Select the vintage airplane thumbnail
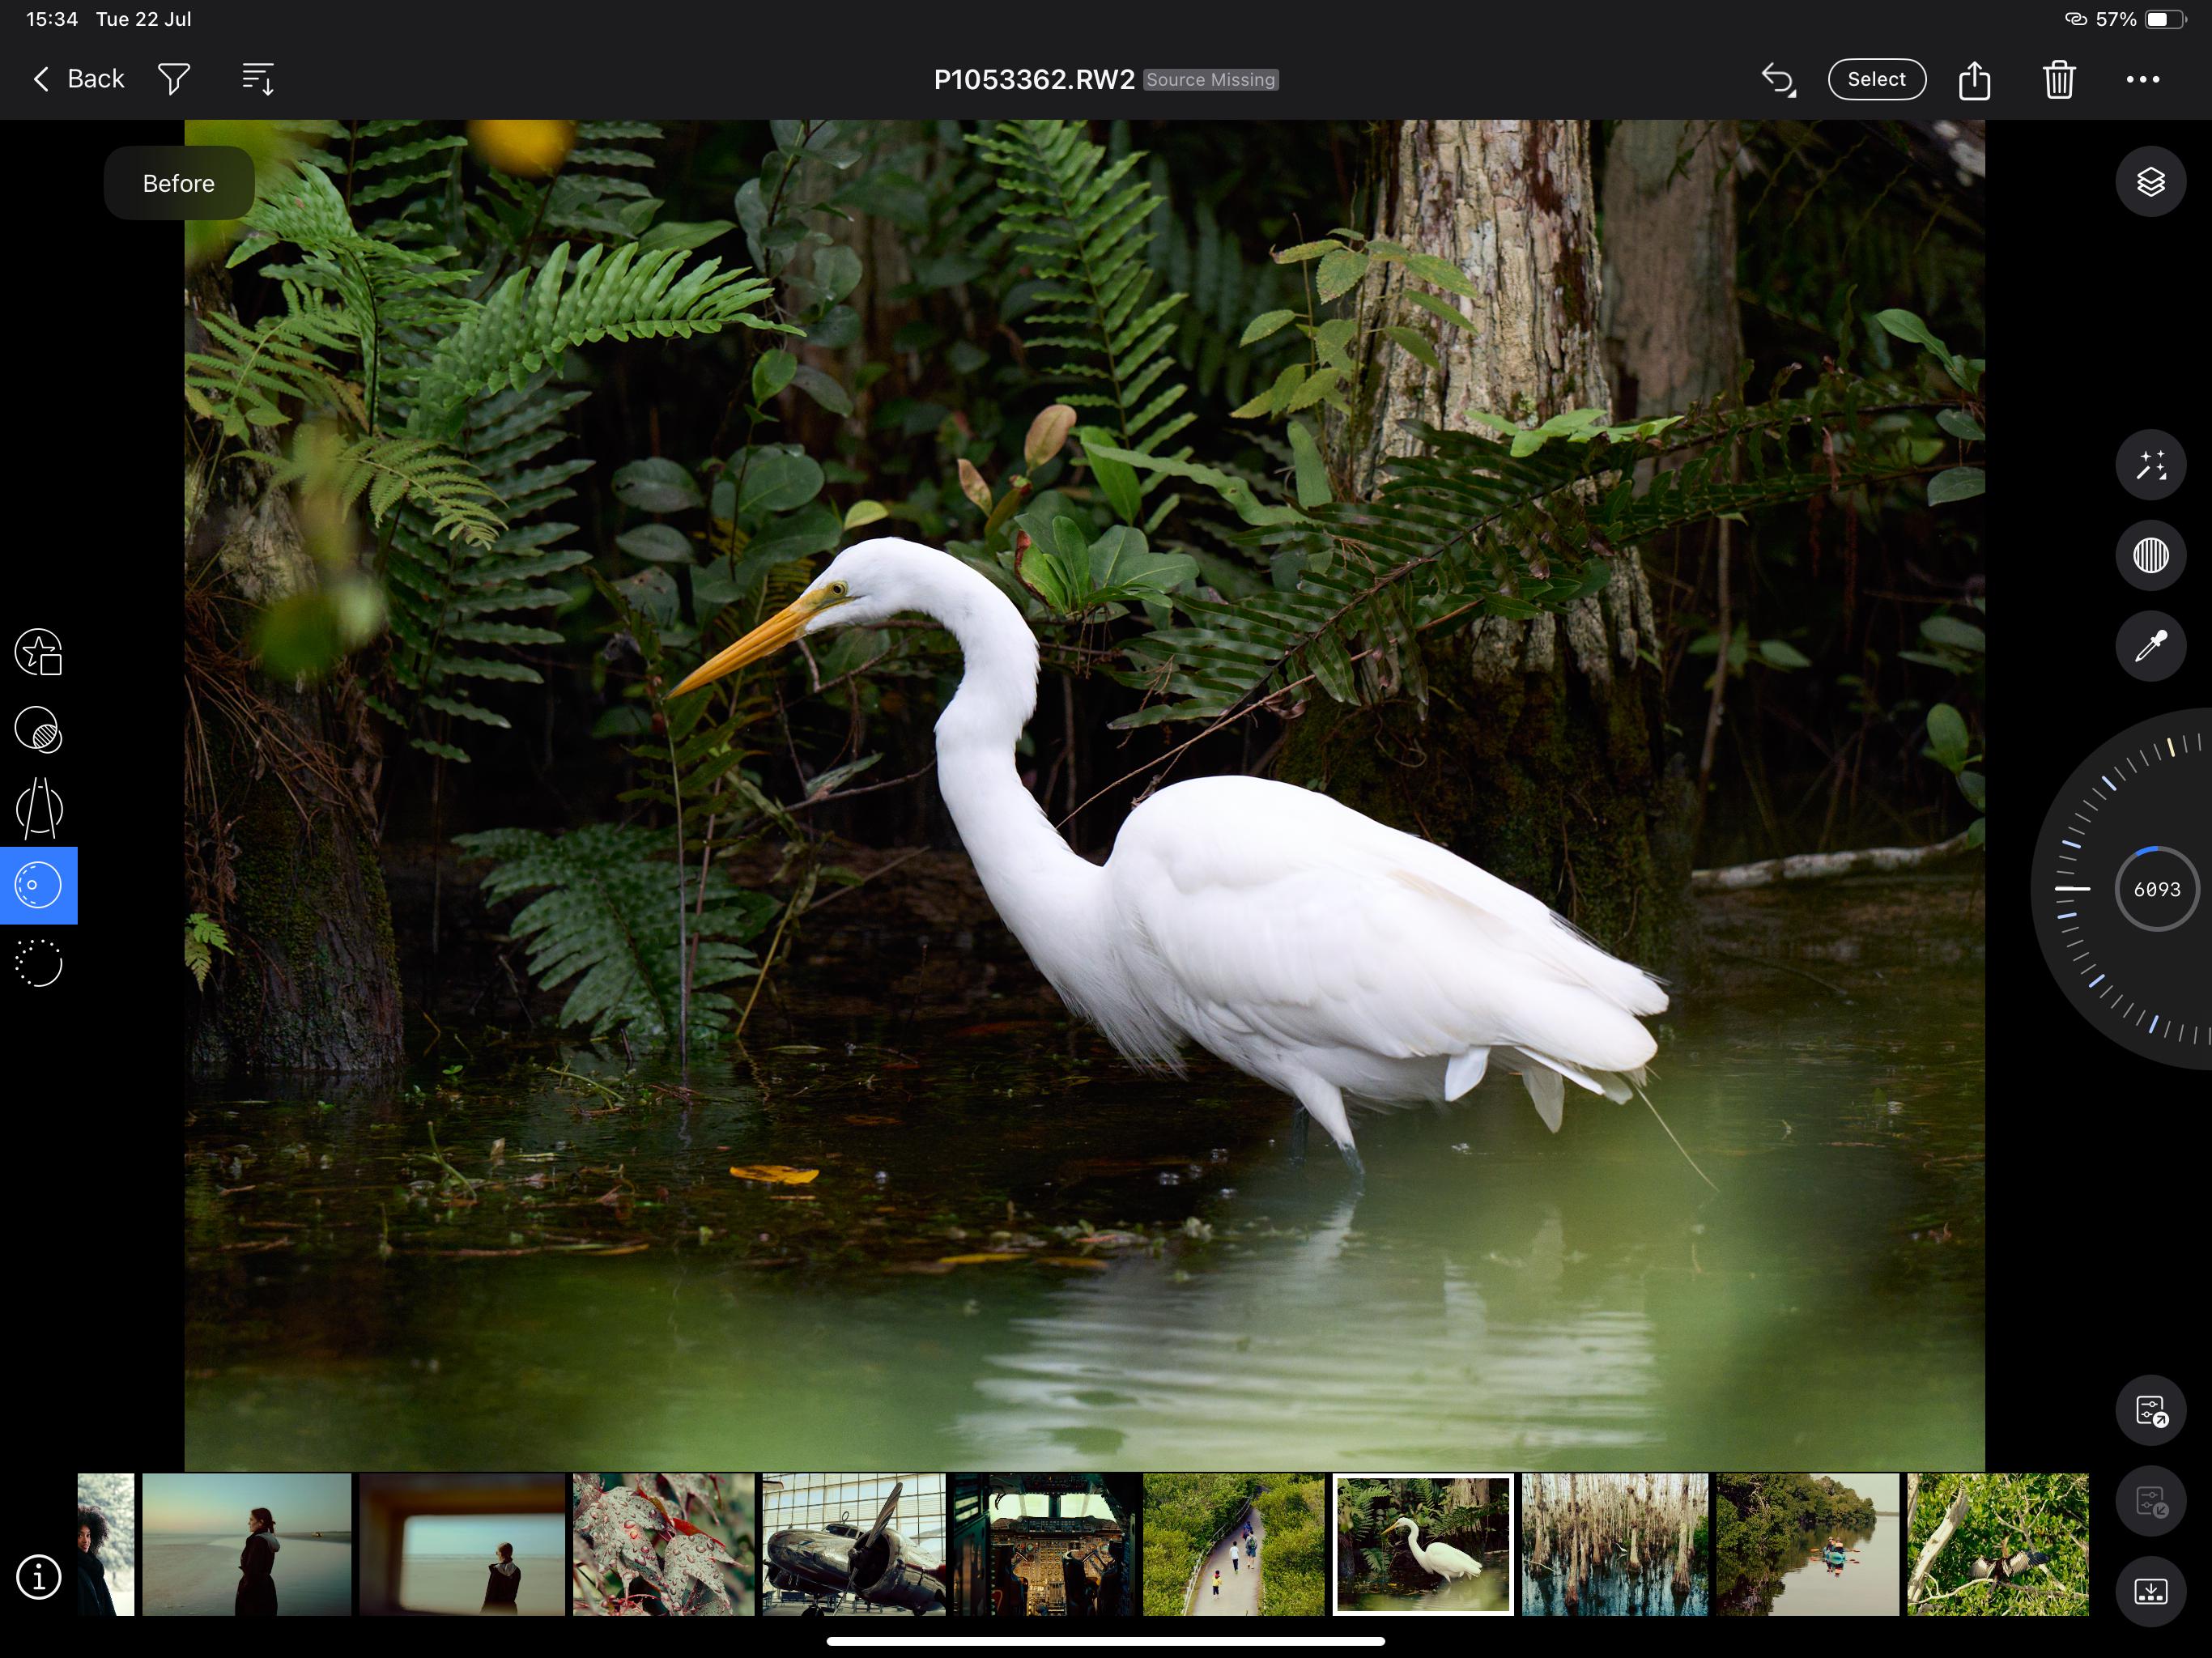This screenshot has height=1658, width=2212. pyautogui.click(x=854, y=1544)
